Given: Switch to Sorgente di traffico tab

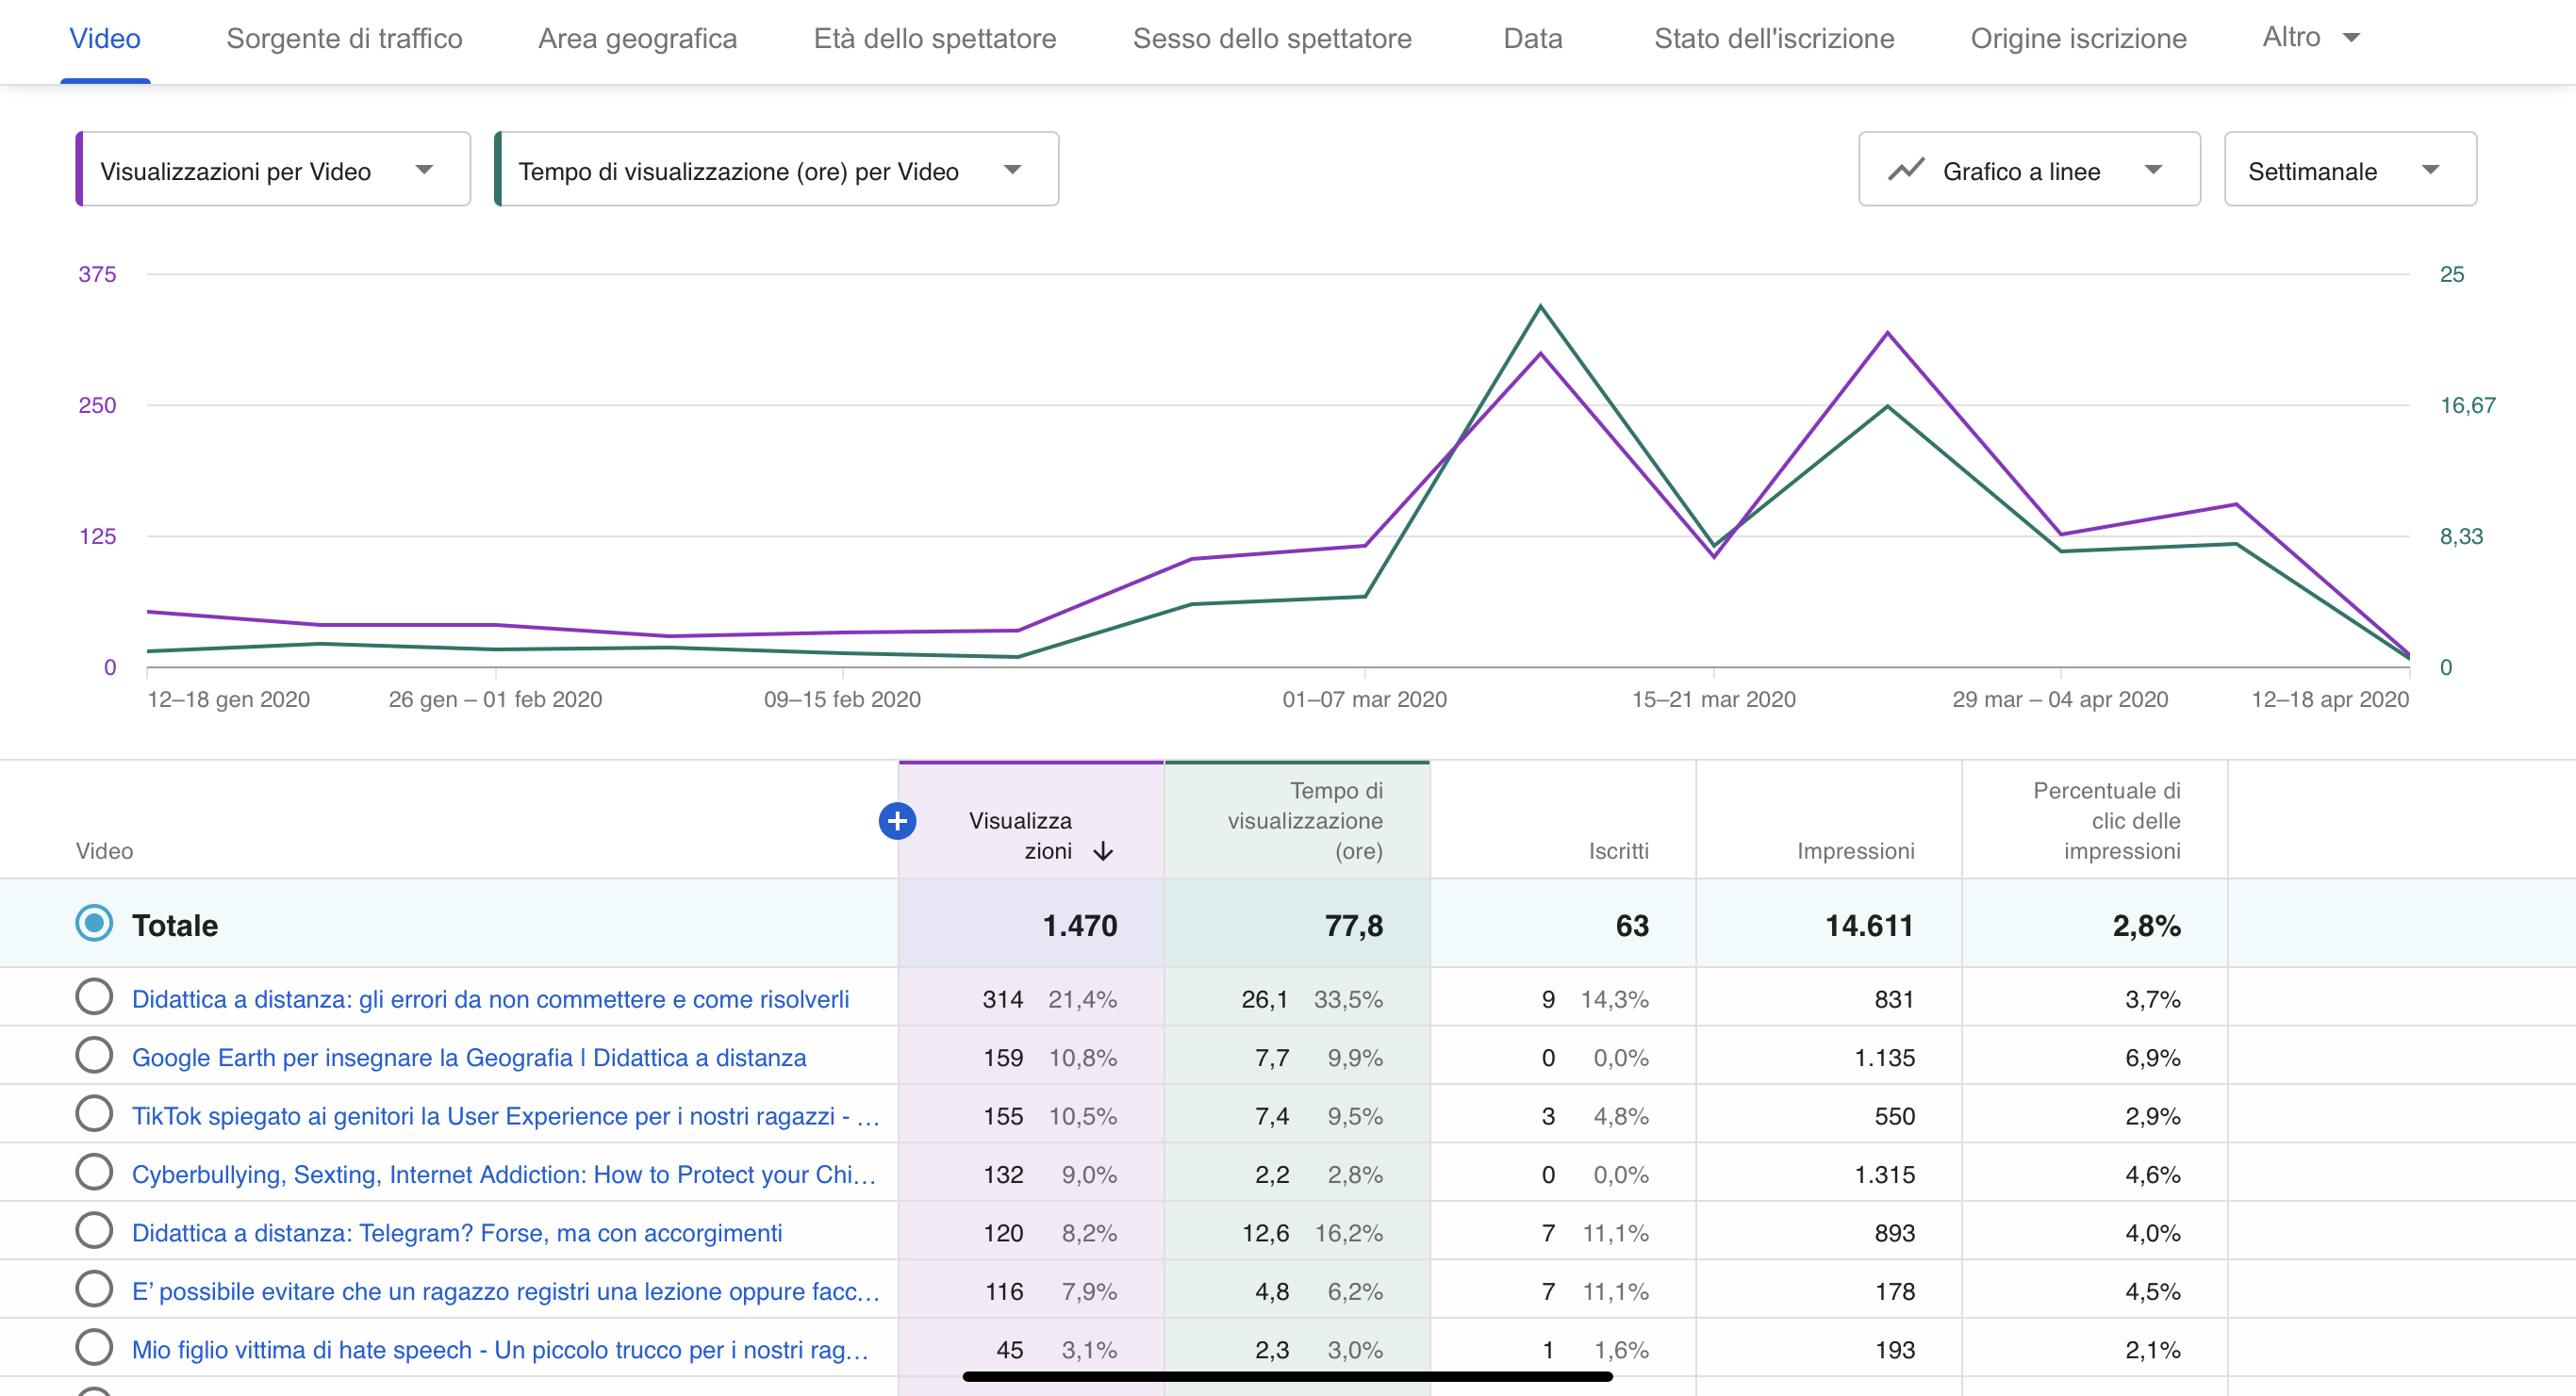Looking at the screenshot, I should pyautogui.click(x=344, y=39).
